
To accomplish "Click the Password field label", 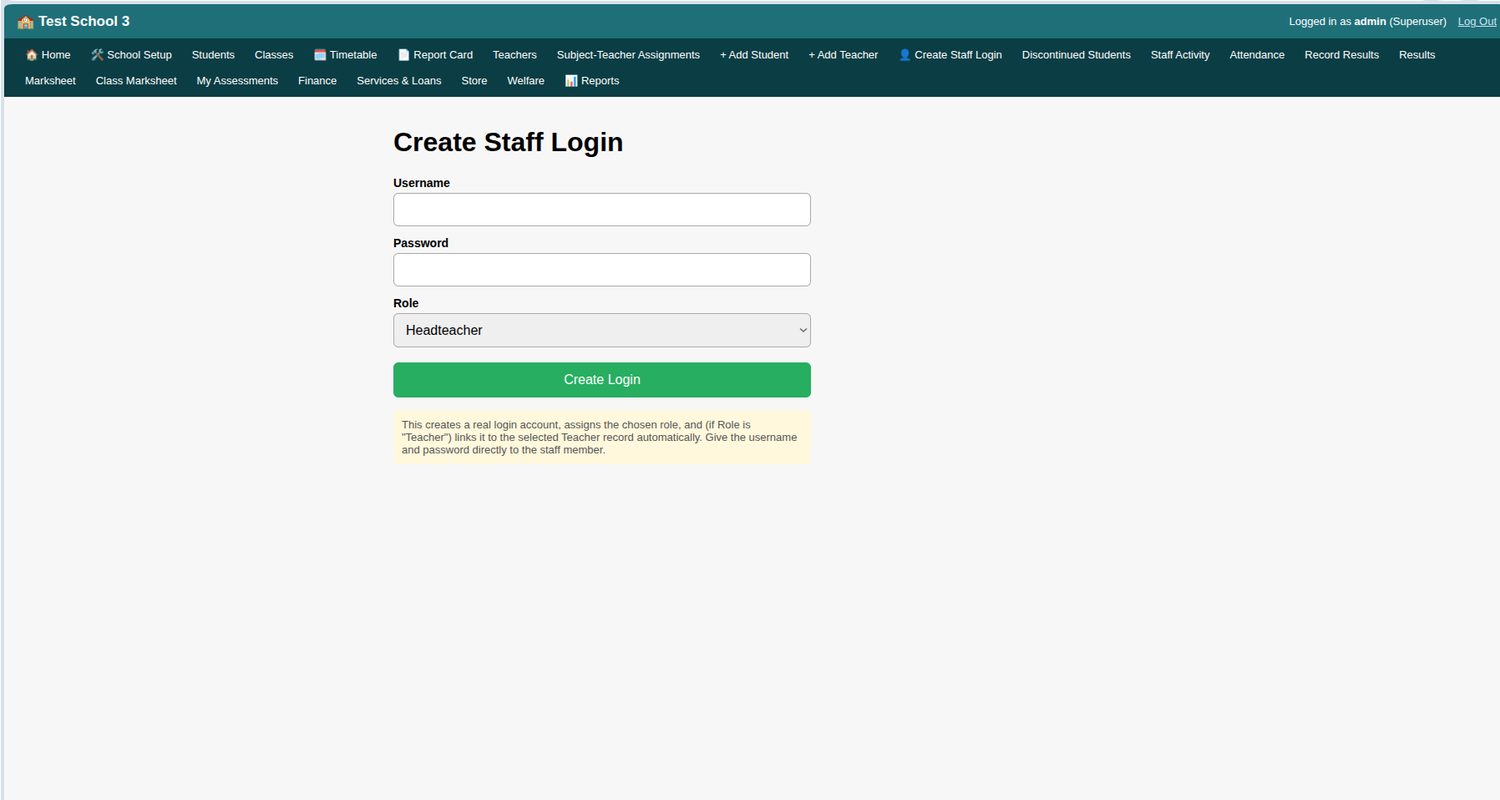I will pyautogui.click(x=421, y=243).
